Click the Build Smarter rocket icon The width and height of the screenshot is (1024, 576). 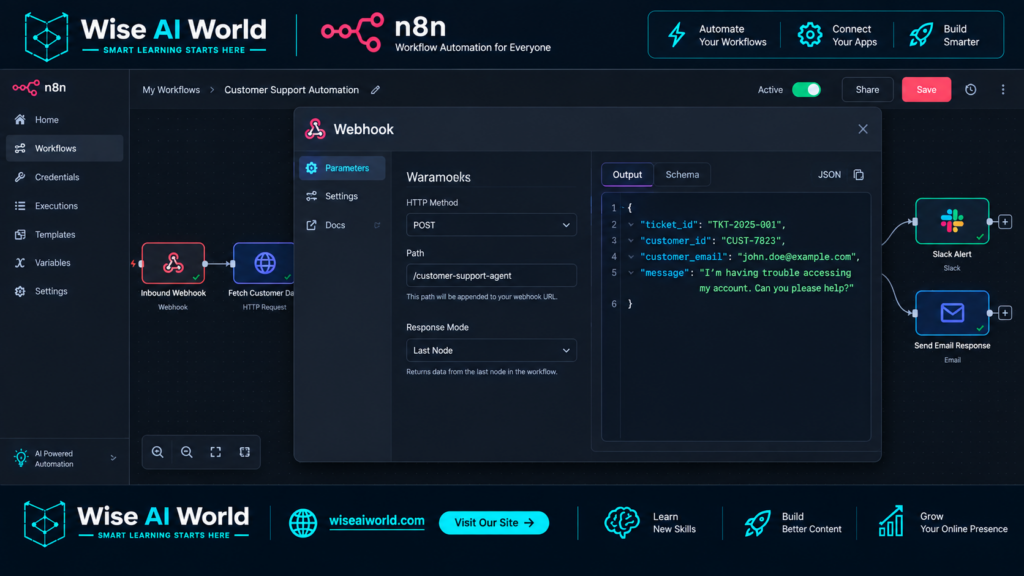point(921,35)
